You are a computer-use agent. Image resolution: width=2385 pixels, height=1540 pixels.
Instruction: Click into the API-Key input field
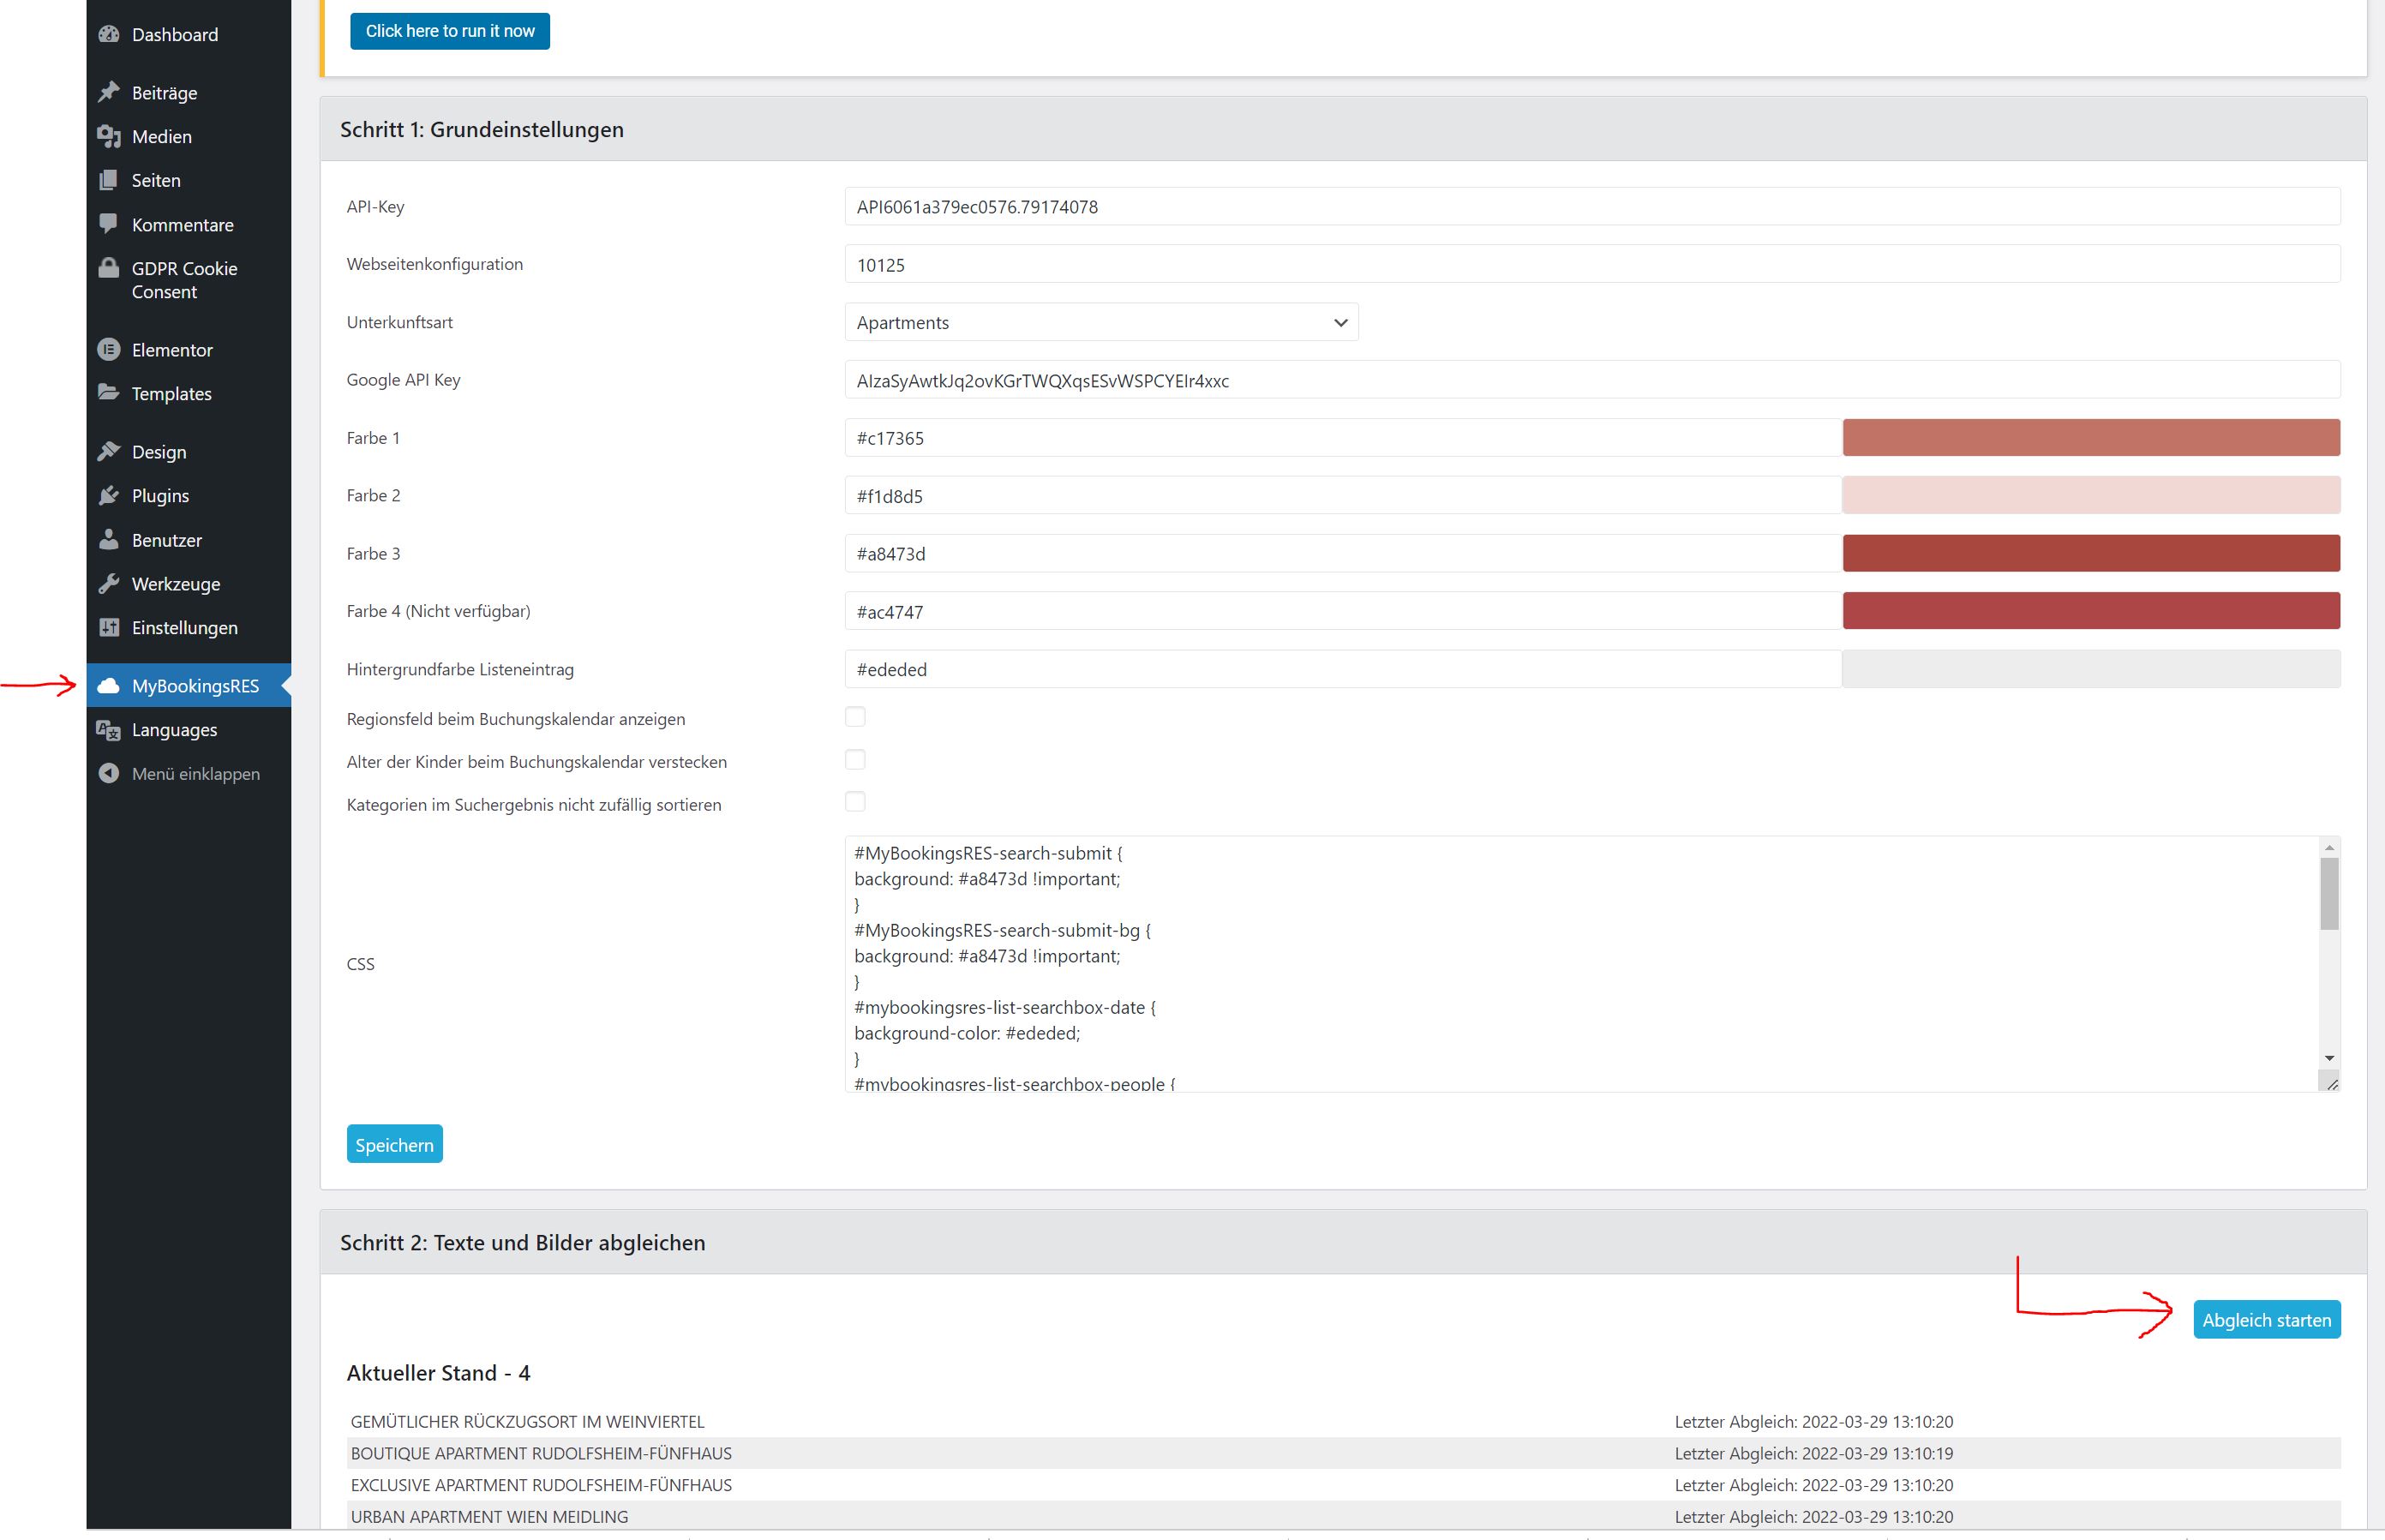click(x=1591, y=207)
